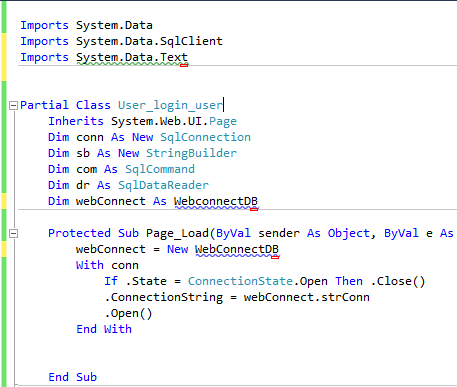
Task: Click the error smart tag under WebconnectDB declaration
Action: pos(254,209)
